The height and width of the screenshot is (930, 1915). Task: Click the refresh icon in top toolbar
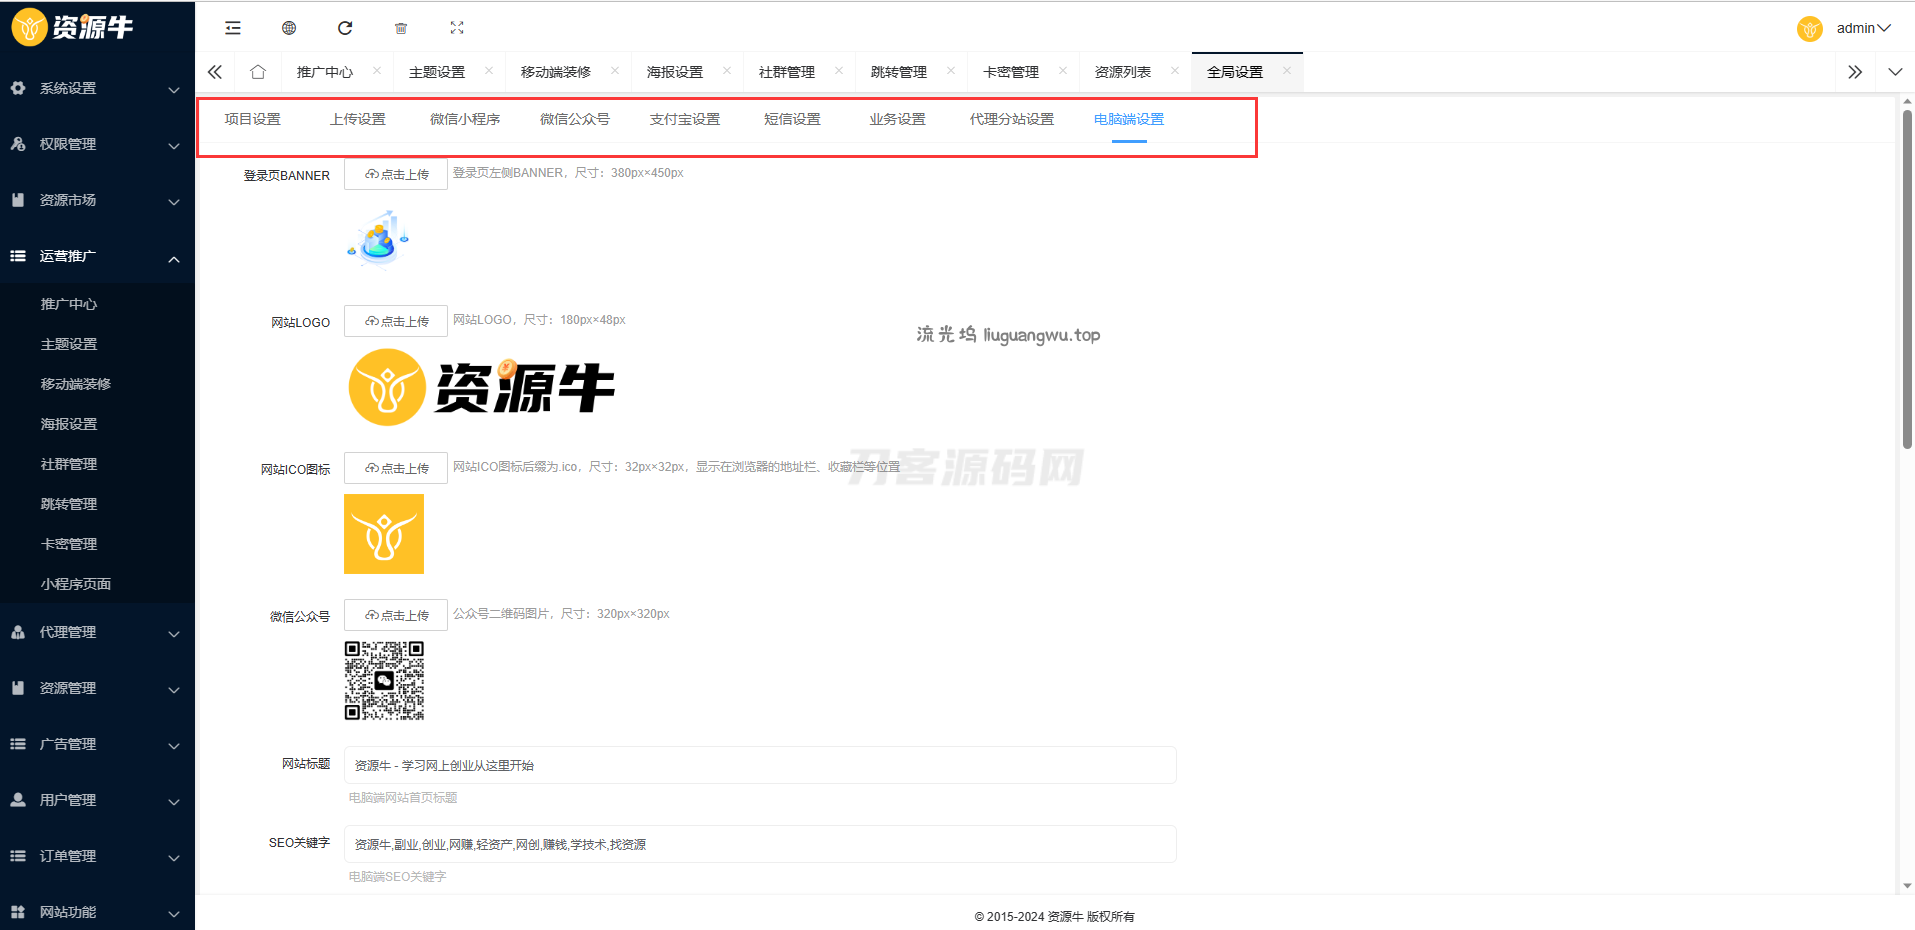(x=345, y=28)
